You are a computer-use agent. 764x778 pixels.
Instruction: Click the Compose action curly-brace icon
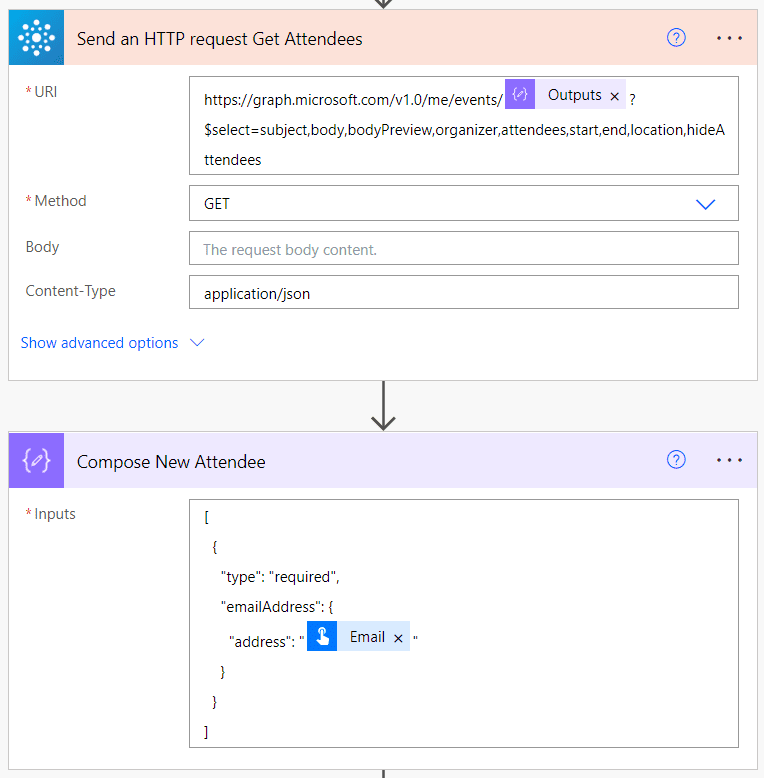36,461
